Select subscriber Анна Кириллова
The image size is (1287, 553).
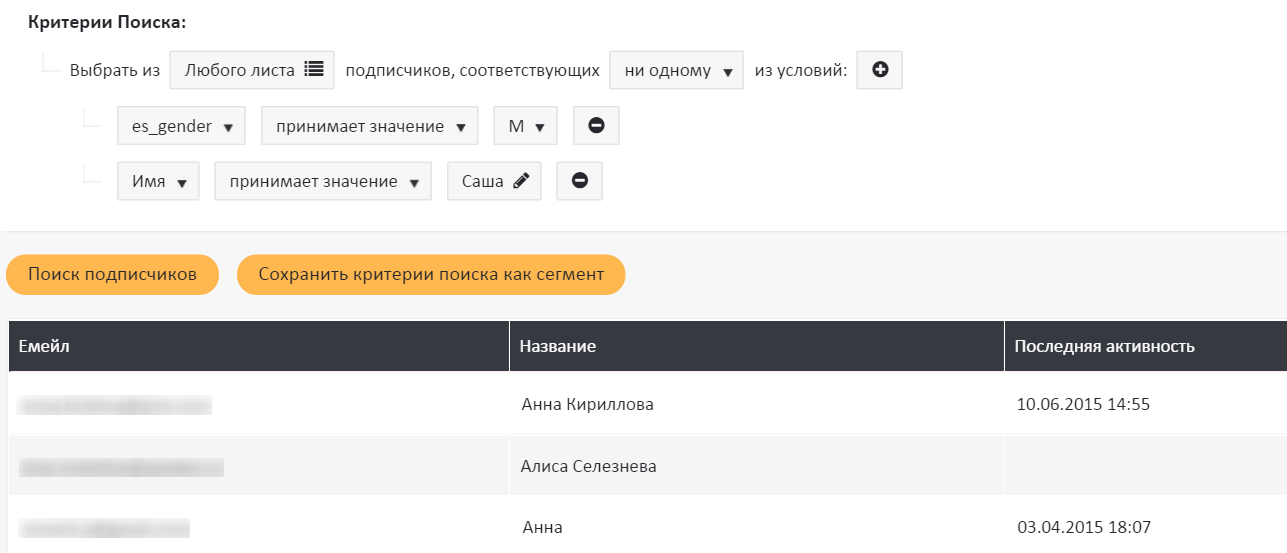tap(588, 404)
